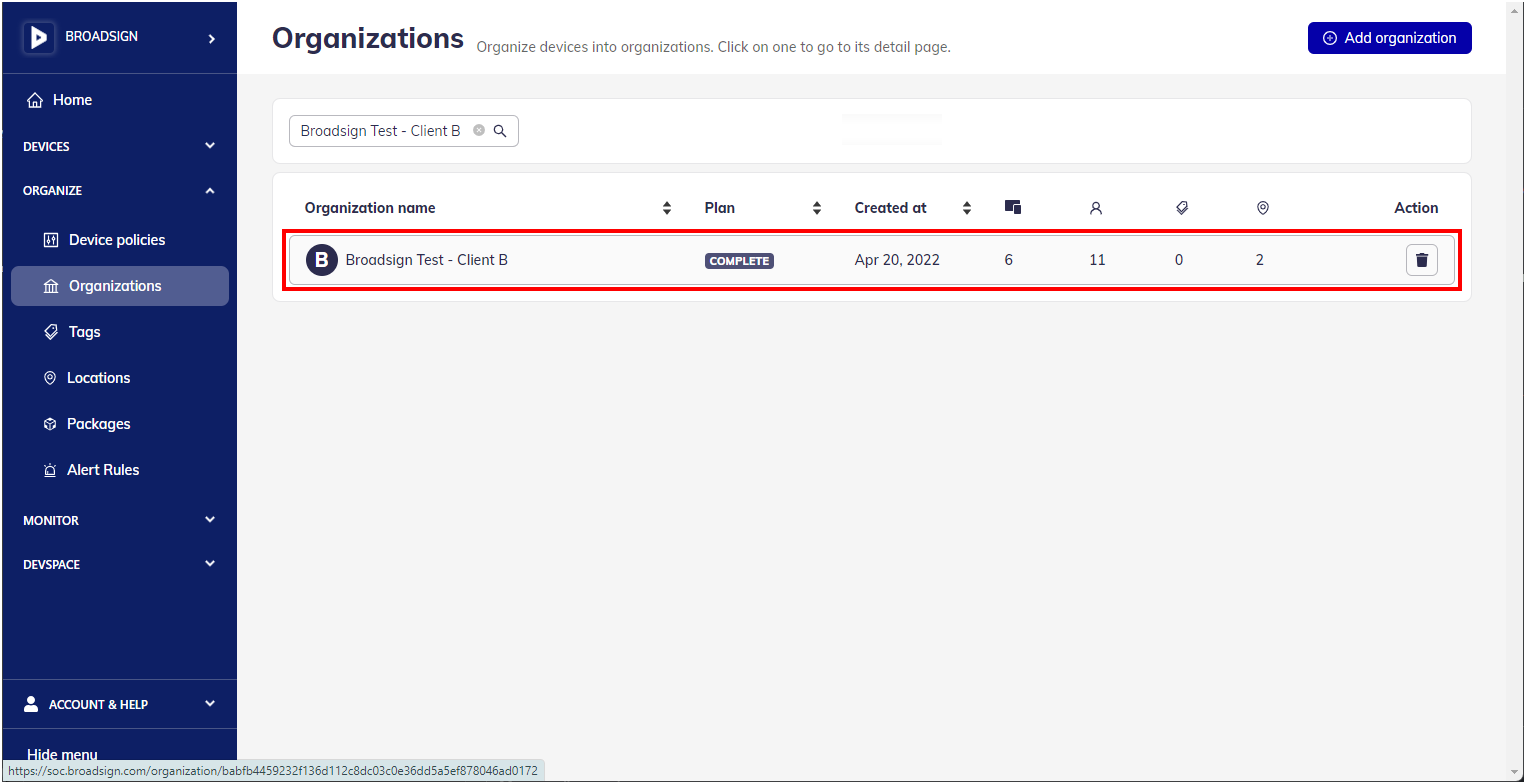Delete Broadsign Test - Client B with trash icon
This screenshot has height=784, width=1526.
[1422, 260]
